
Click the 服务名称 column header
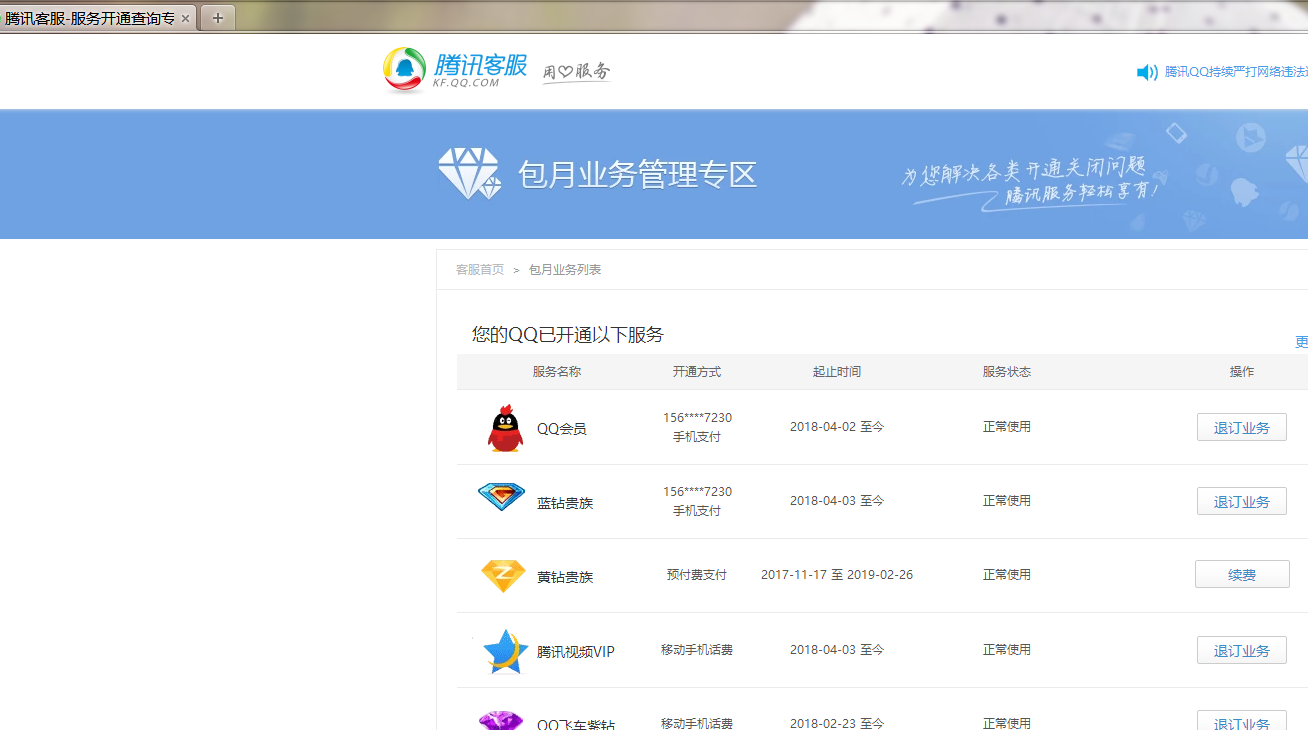(x=557, y=372)
